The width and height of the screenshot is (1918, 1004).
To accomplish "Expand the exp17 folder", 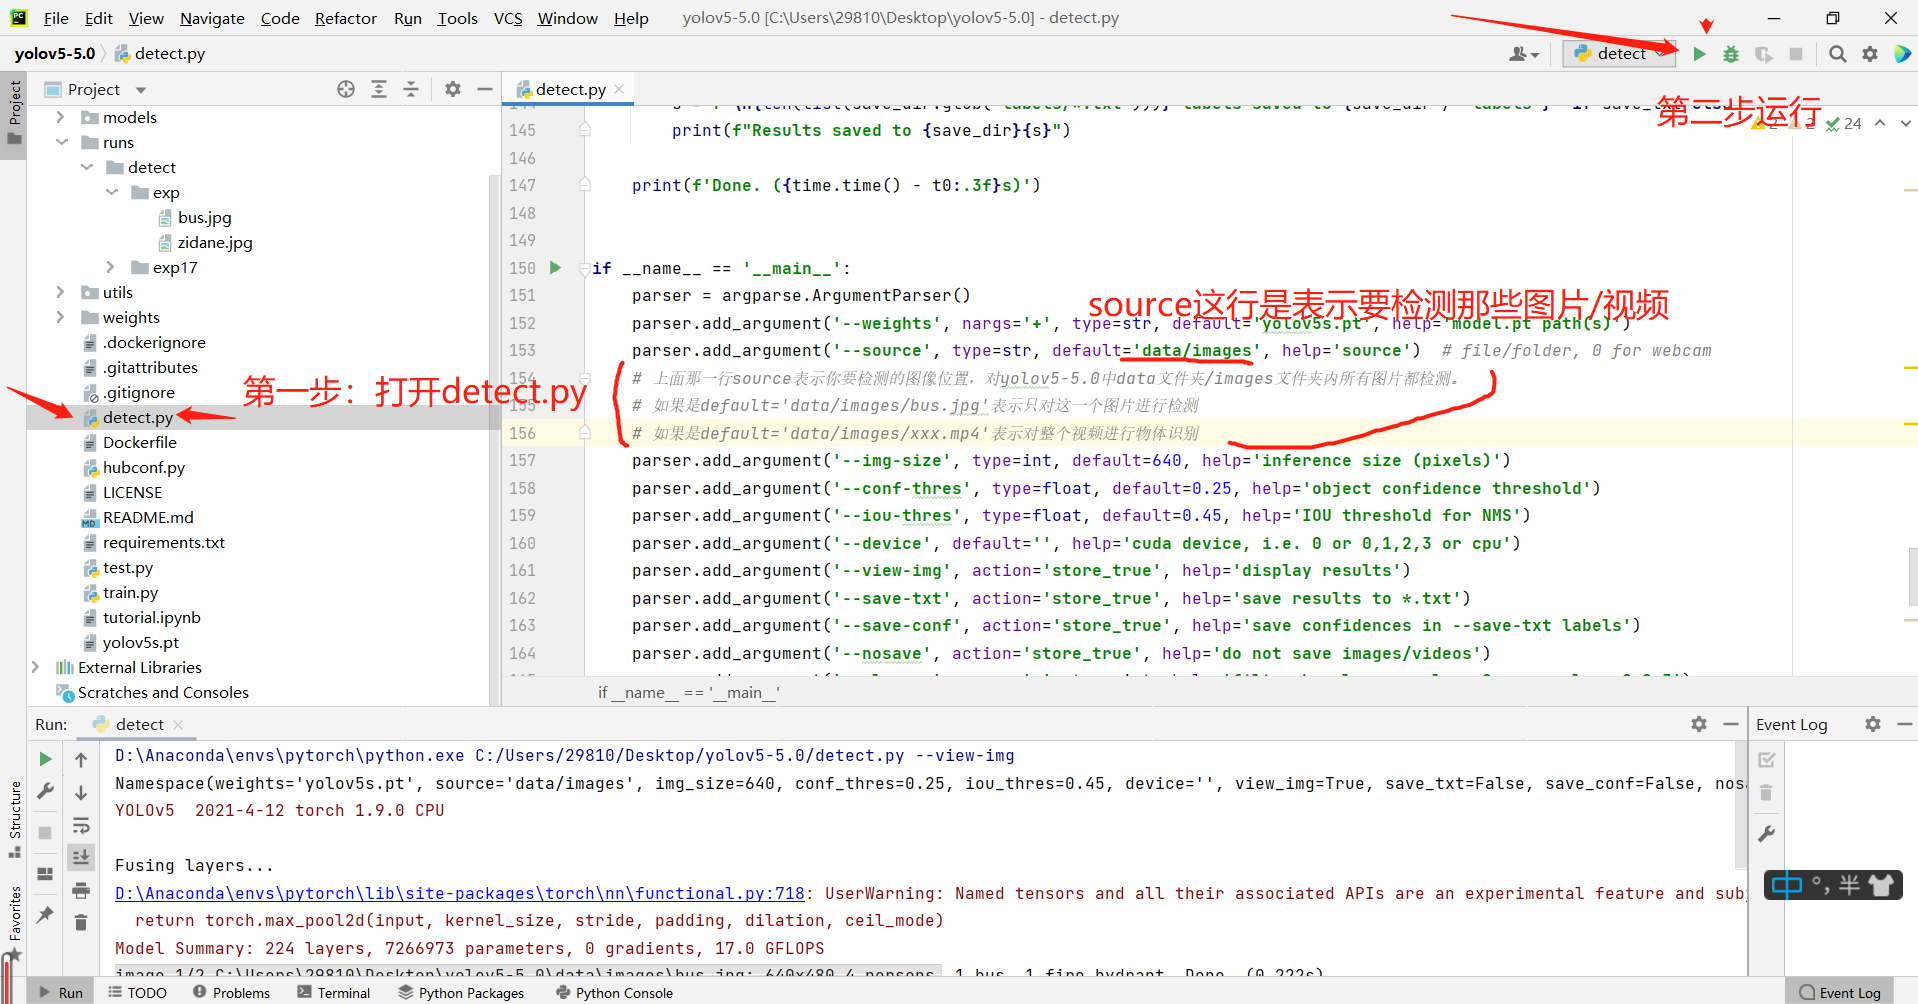I will pos(111,267).
